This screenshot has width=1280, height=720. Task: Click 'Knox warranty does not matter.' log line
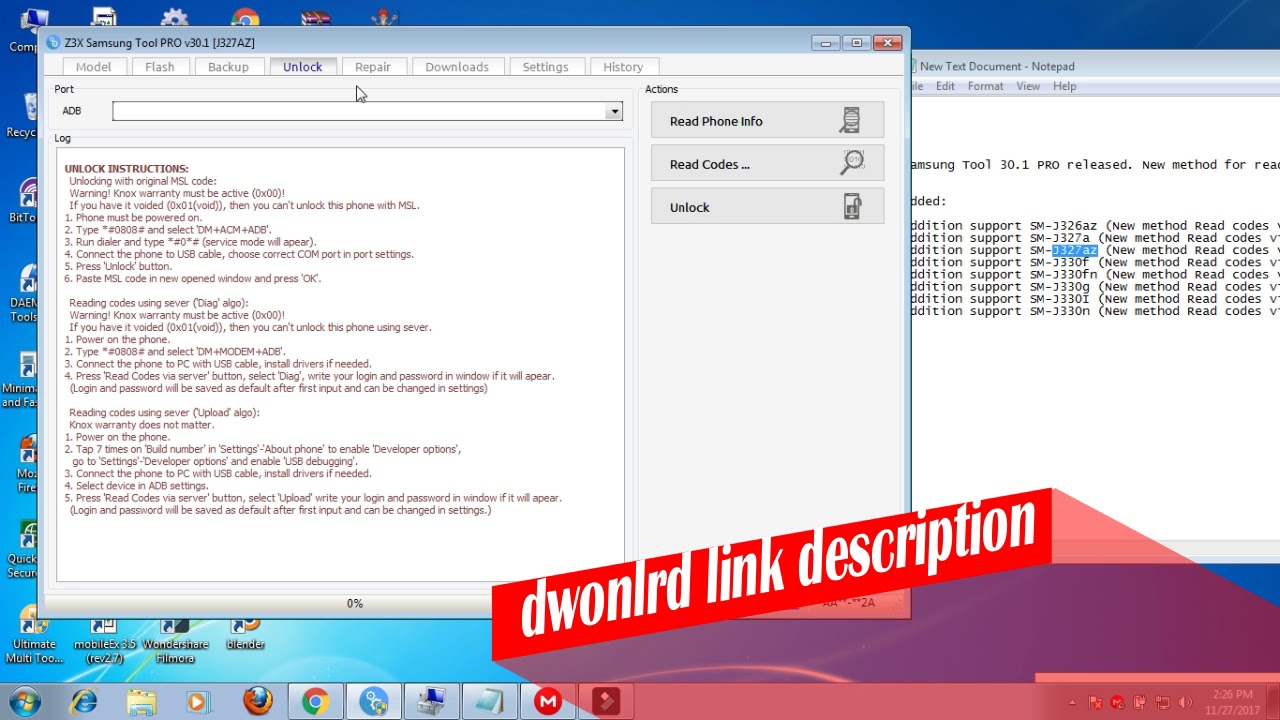click(x=141, y=425)
